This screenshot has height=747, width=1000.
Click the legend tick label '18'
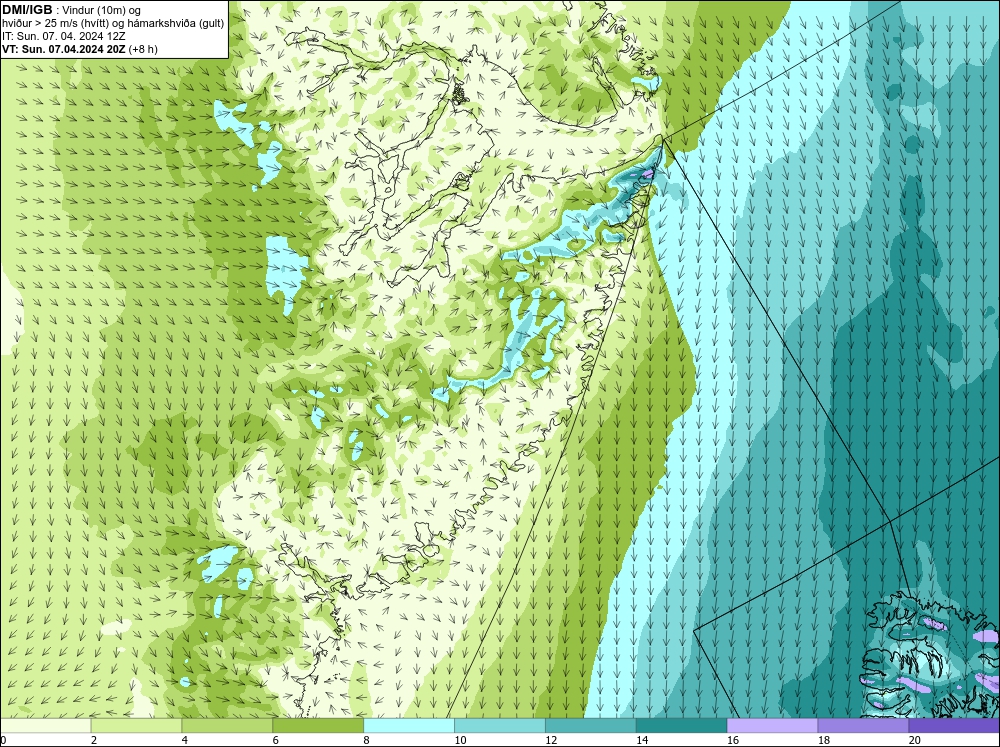[x=824, y=740]
